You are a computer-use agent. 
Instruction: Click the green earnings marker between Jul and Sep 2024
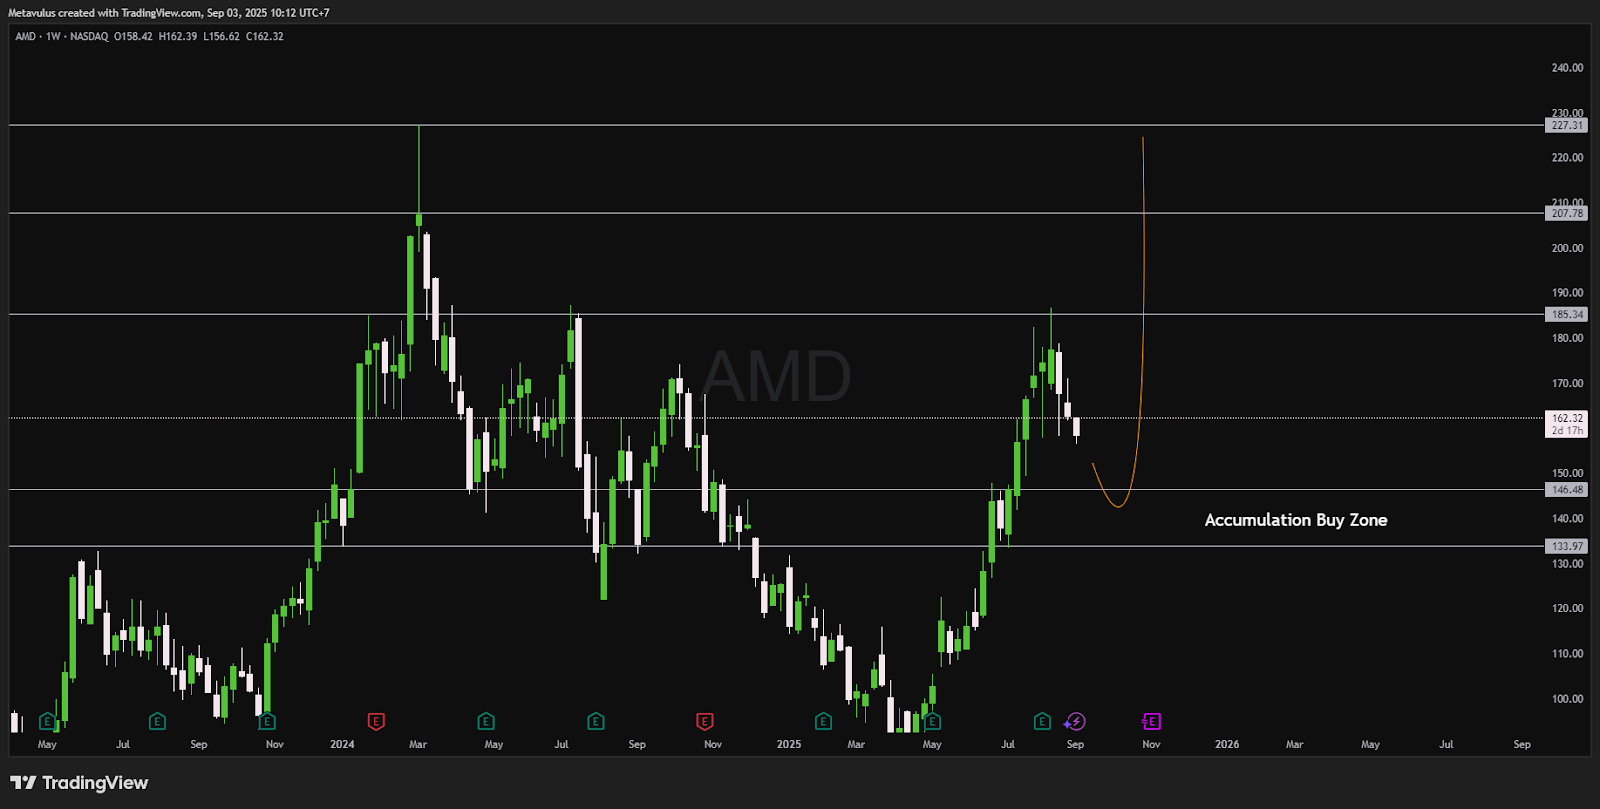[595, 721]
